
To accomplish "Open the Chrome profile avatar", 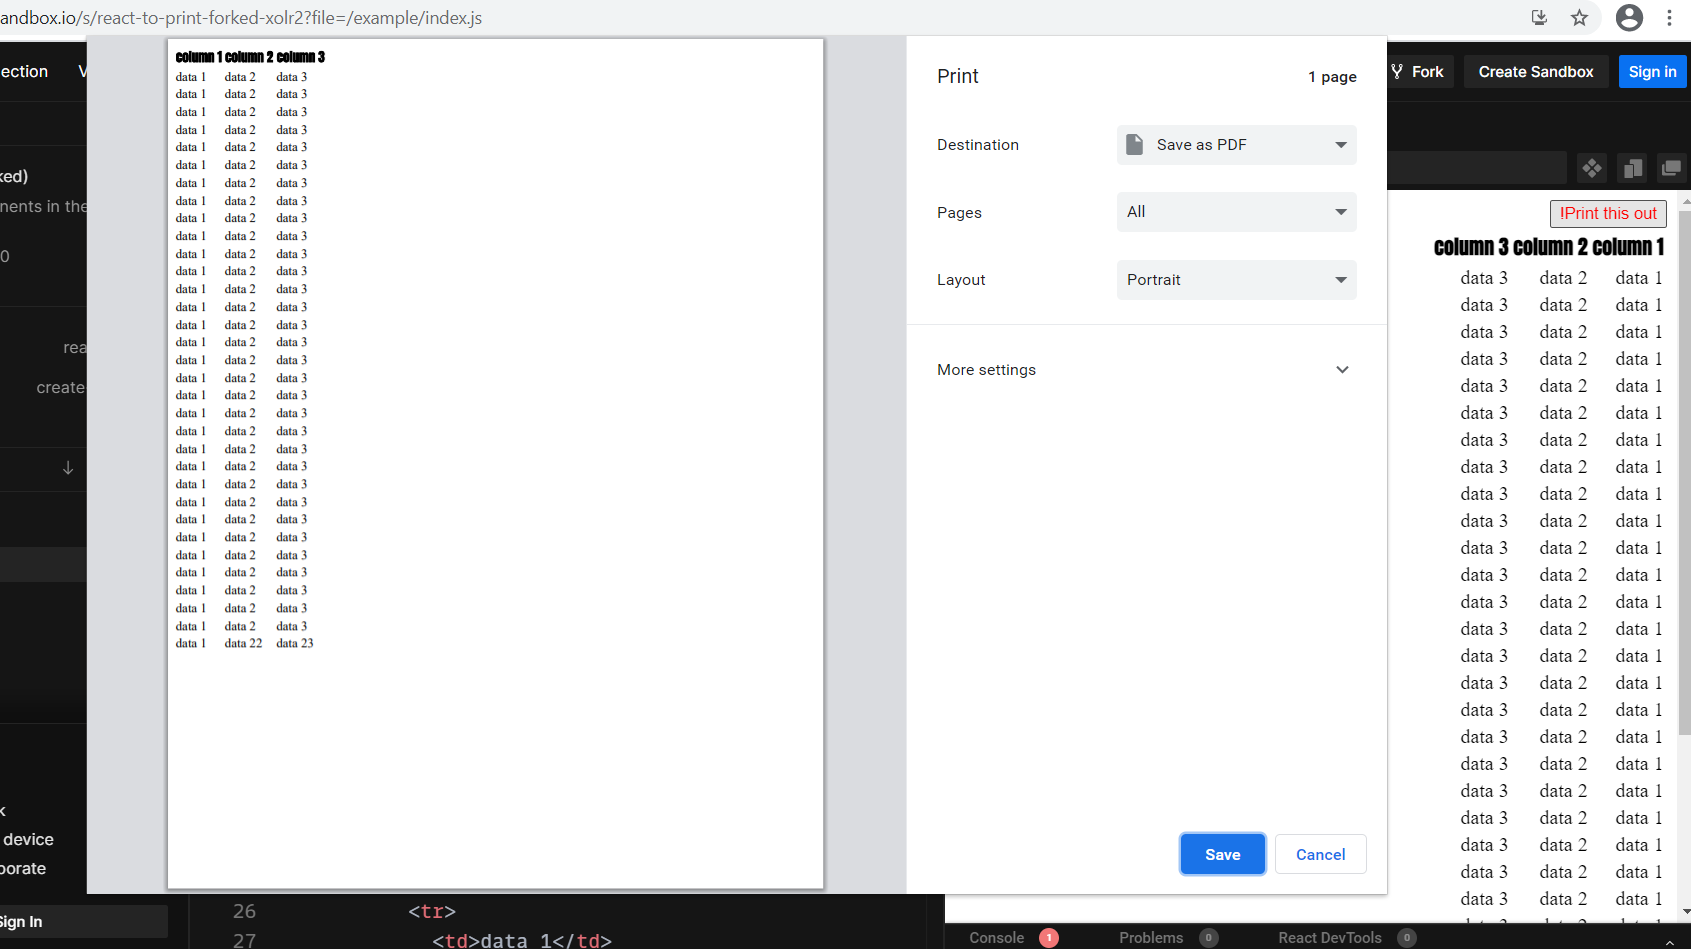I will pos(1629,18).
